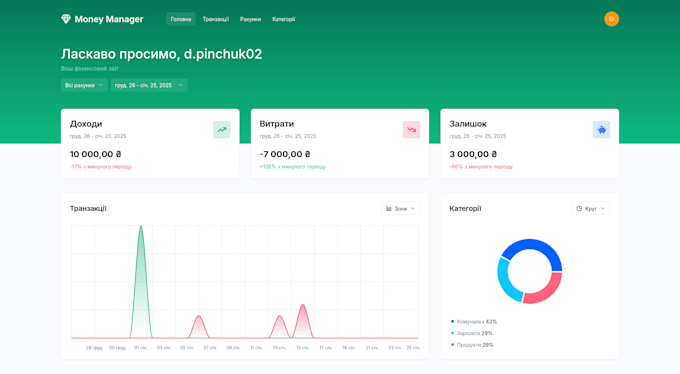Toggle the Зарплата 29% legend entry

point(472,333)
